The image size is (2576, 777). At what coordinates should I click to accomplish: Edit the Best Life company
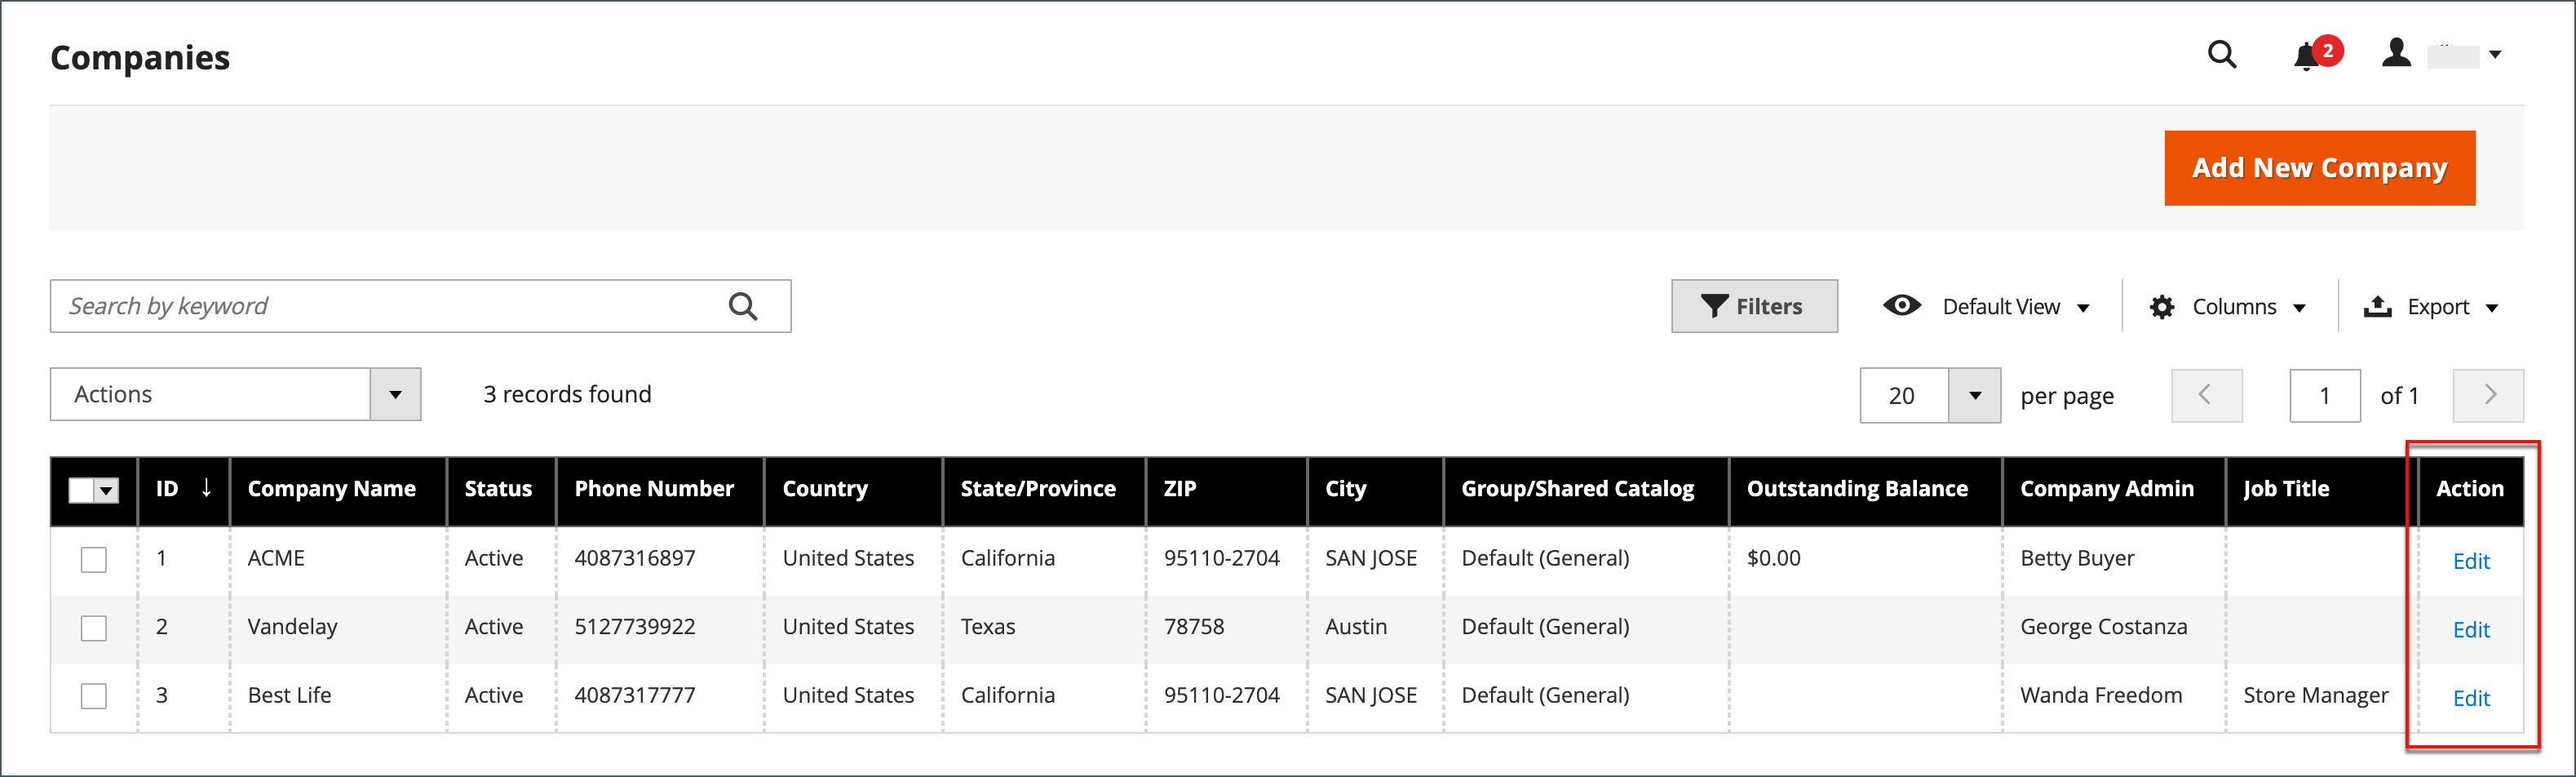click(x=2471, y=698)
